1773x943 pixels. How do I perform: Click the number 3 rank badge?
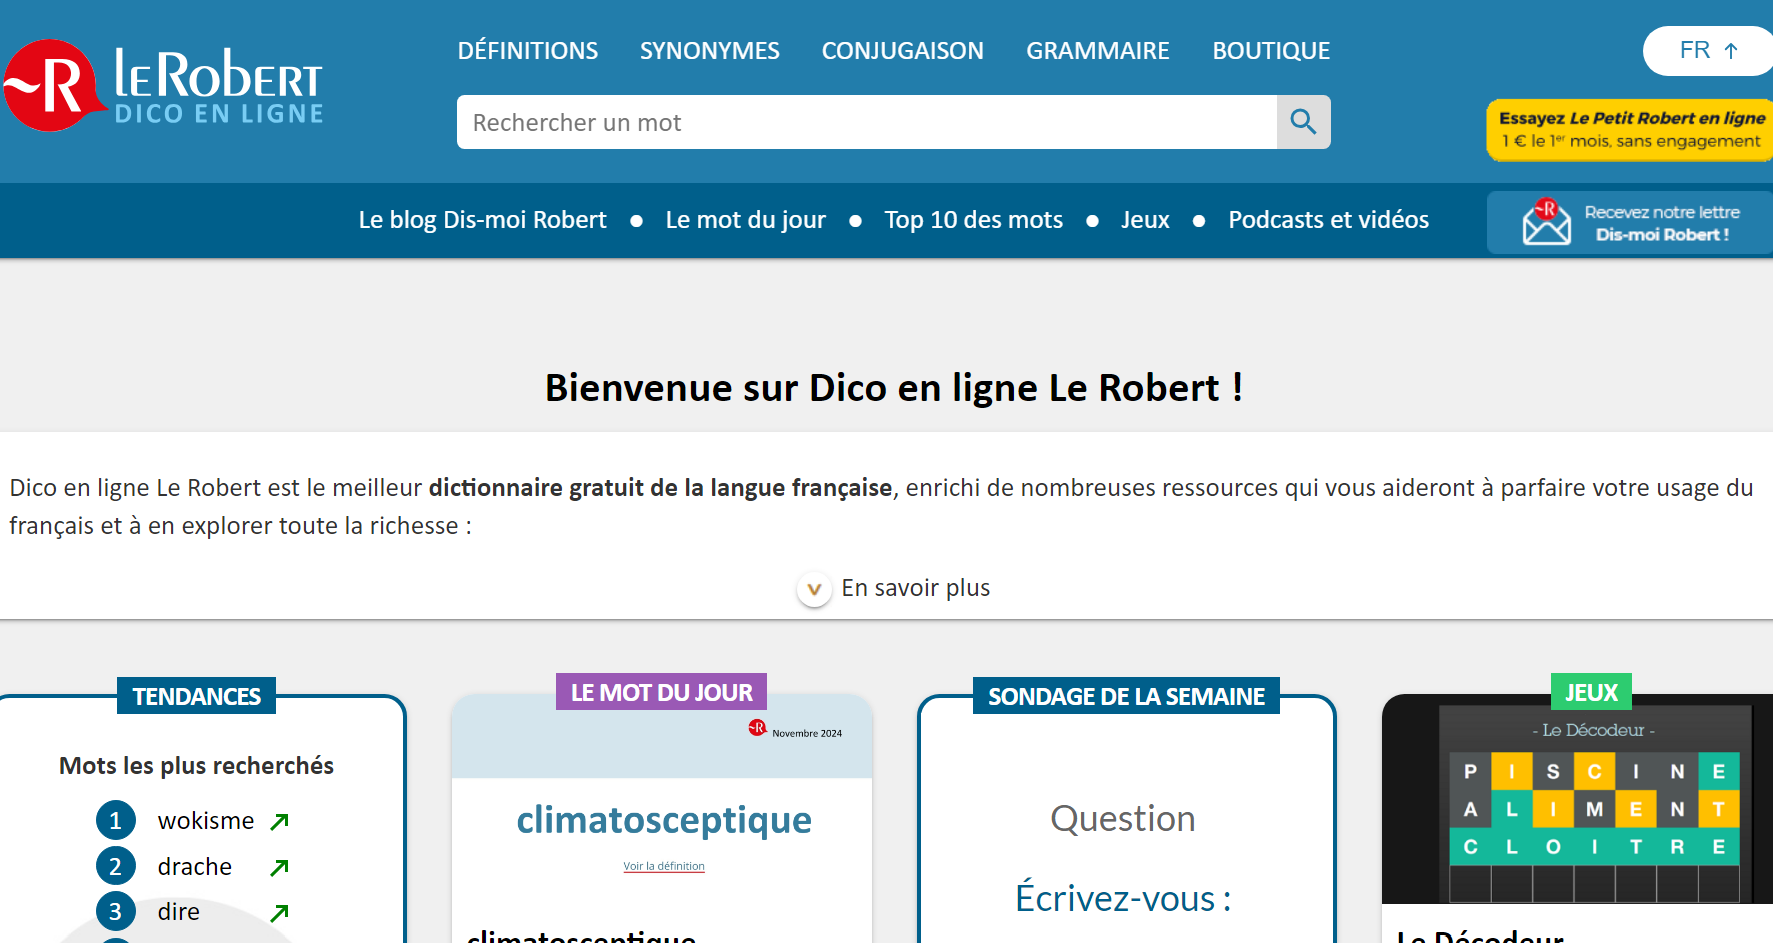click(116, 912)
